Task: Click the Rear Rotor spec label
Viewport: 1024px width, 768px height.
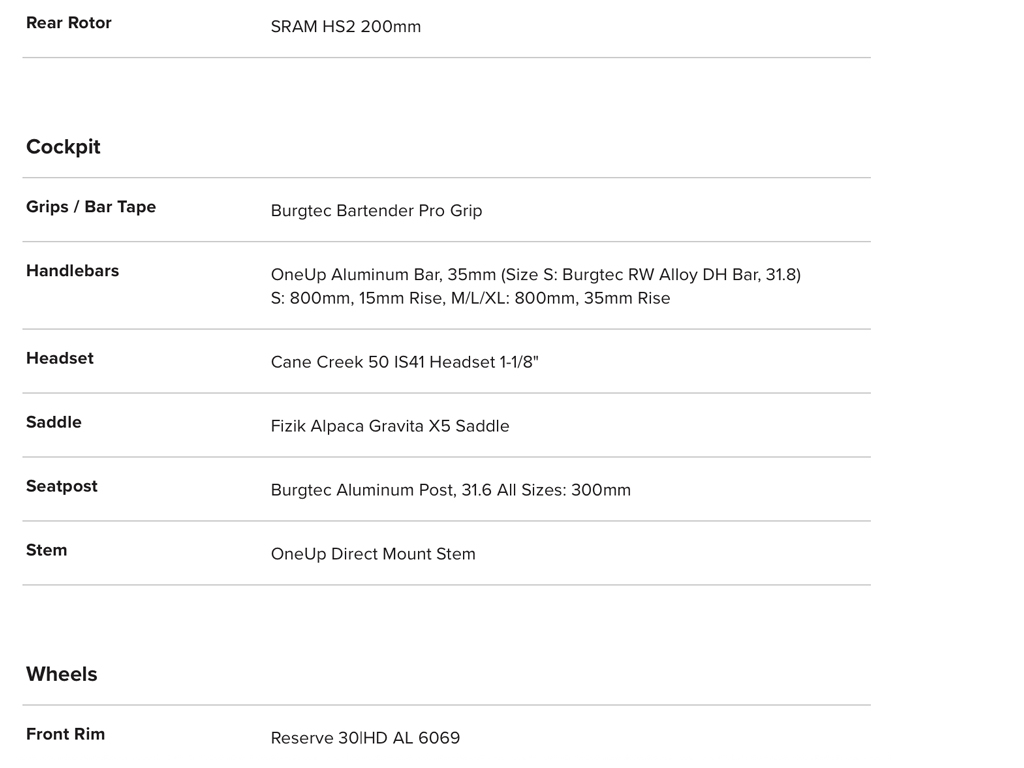Action: [x=68, y=23]
